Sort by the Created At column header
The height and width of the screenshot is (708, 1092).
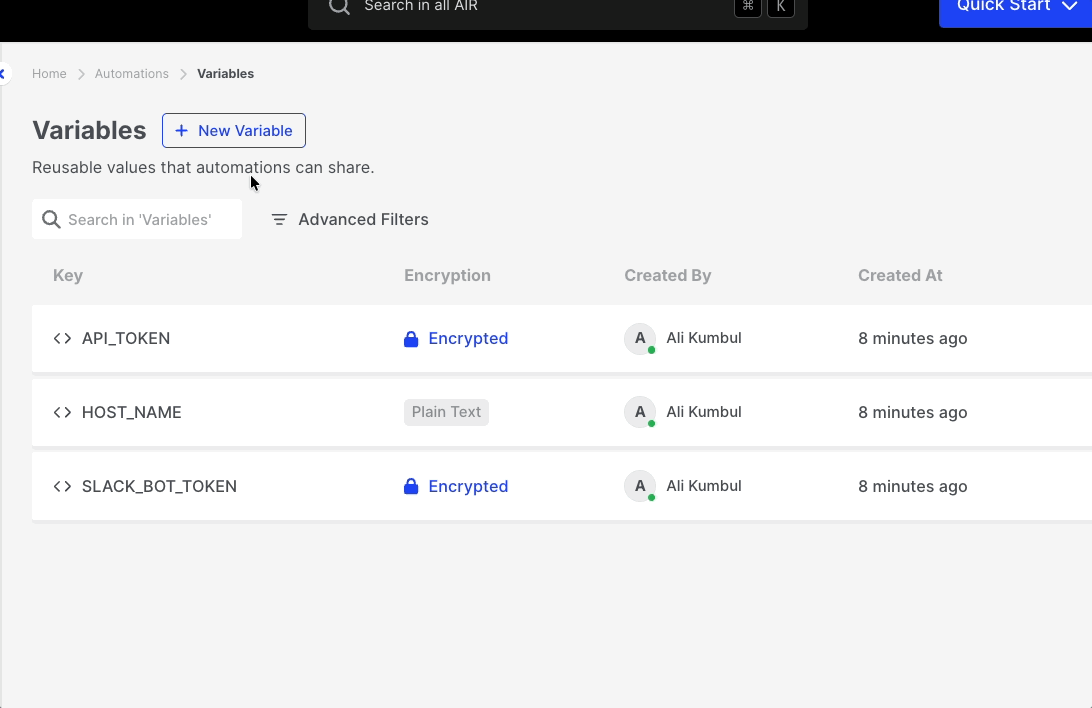900,276
